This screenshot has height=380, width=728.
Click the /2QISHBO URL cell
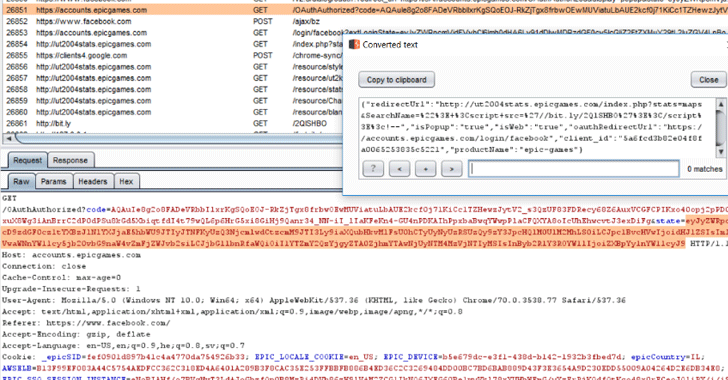310,124
